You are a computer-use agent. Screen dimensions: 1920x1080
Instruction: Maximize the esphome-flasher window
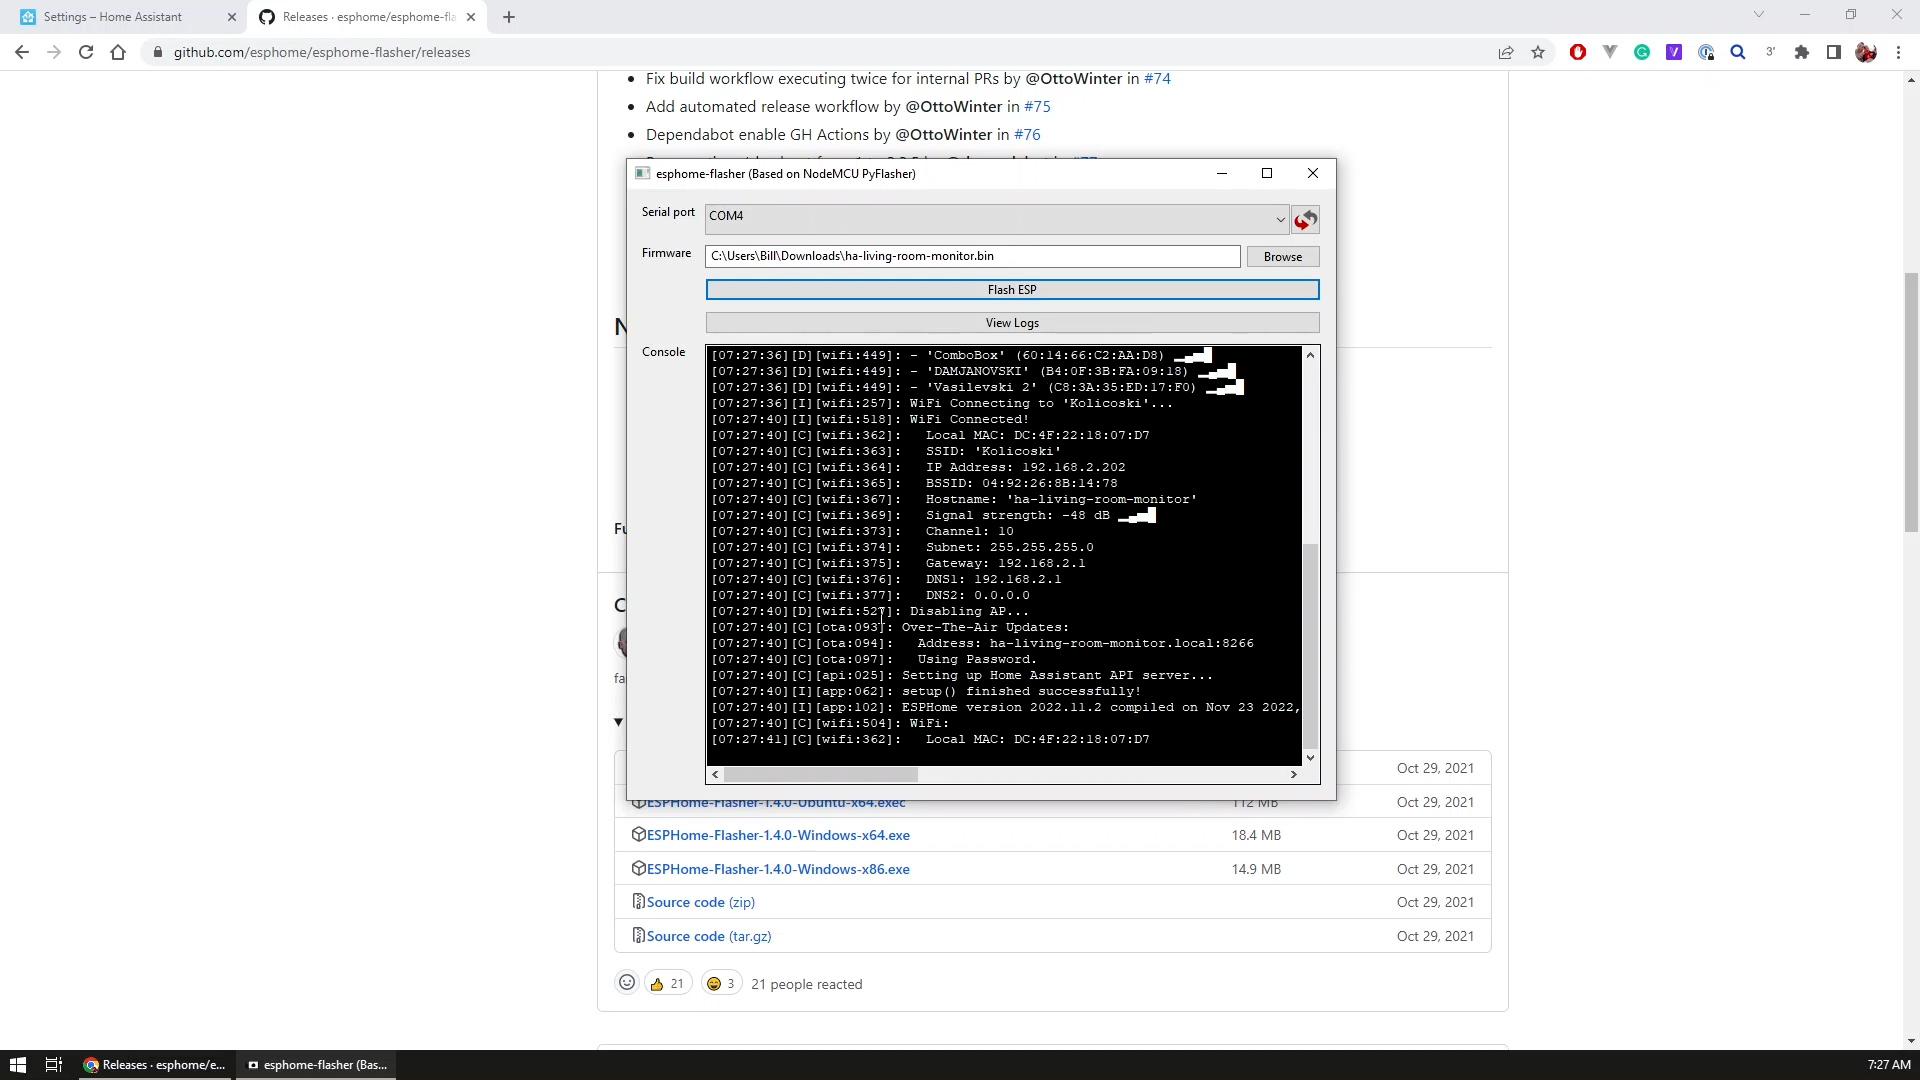[1267, 173]
